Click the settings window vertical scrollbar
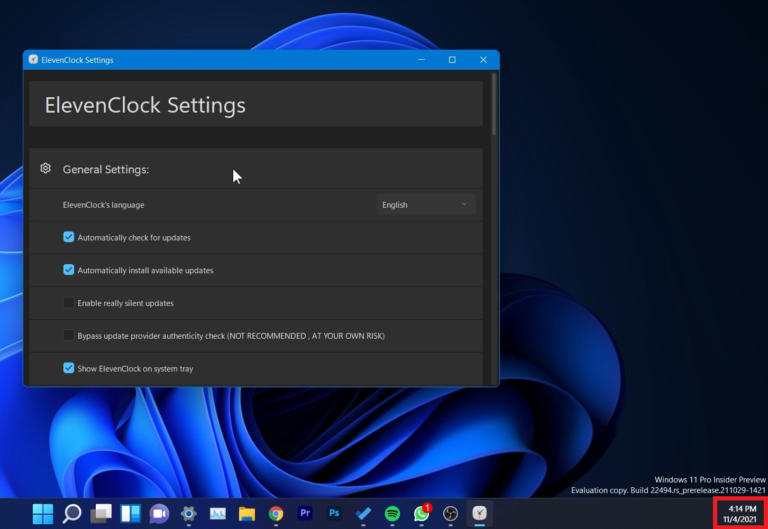The width and height of the screenshot is (768, 529). coord(494,104)
